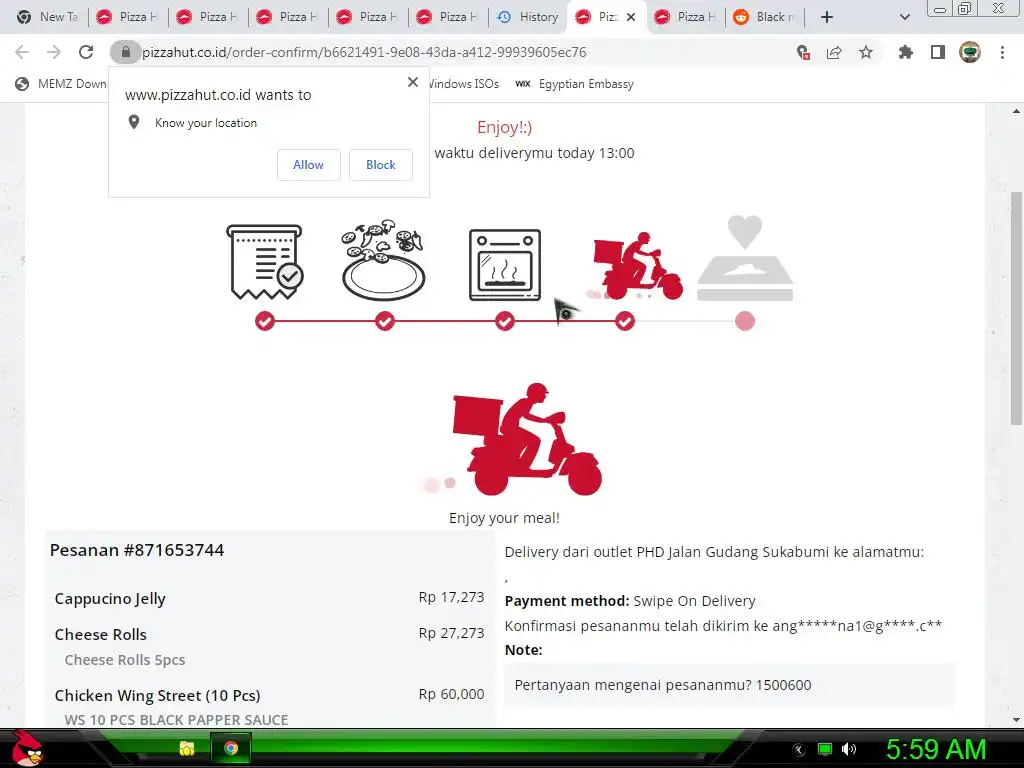Open the Chrome three-dot menu
Screen dimensions: 1024x768
[1002, 52]
